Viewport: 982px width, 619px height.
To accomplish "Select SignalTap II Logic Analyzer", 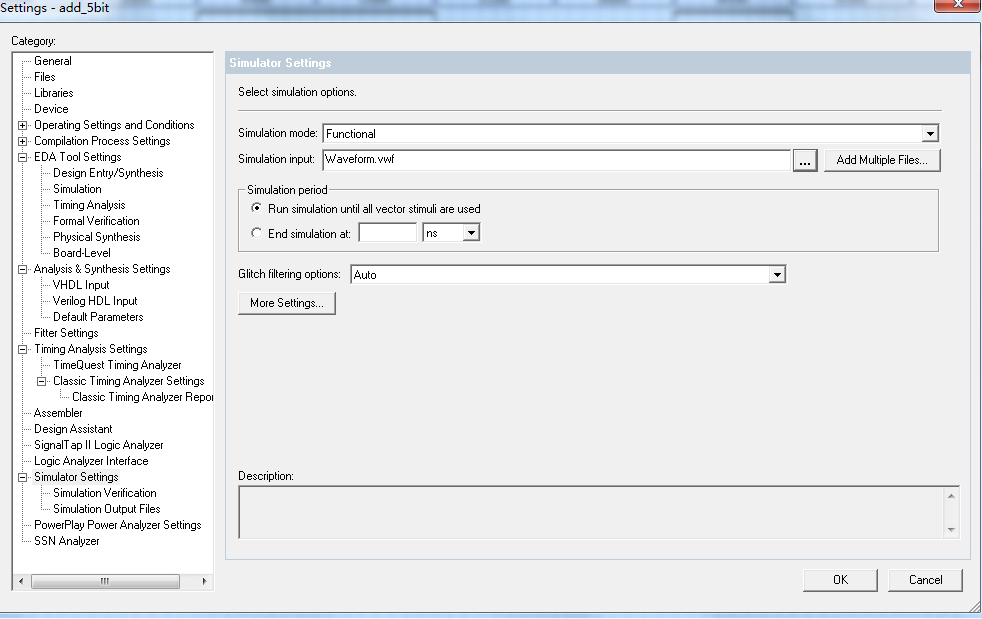I will [x=98, y=445].
